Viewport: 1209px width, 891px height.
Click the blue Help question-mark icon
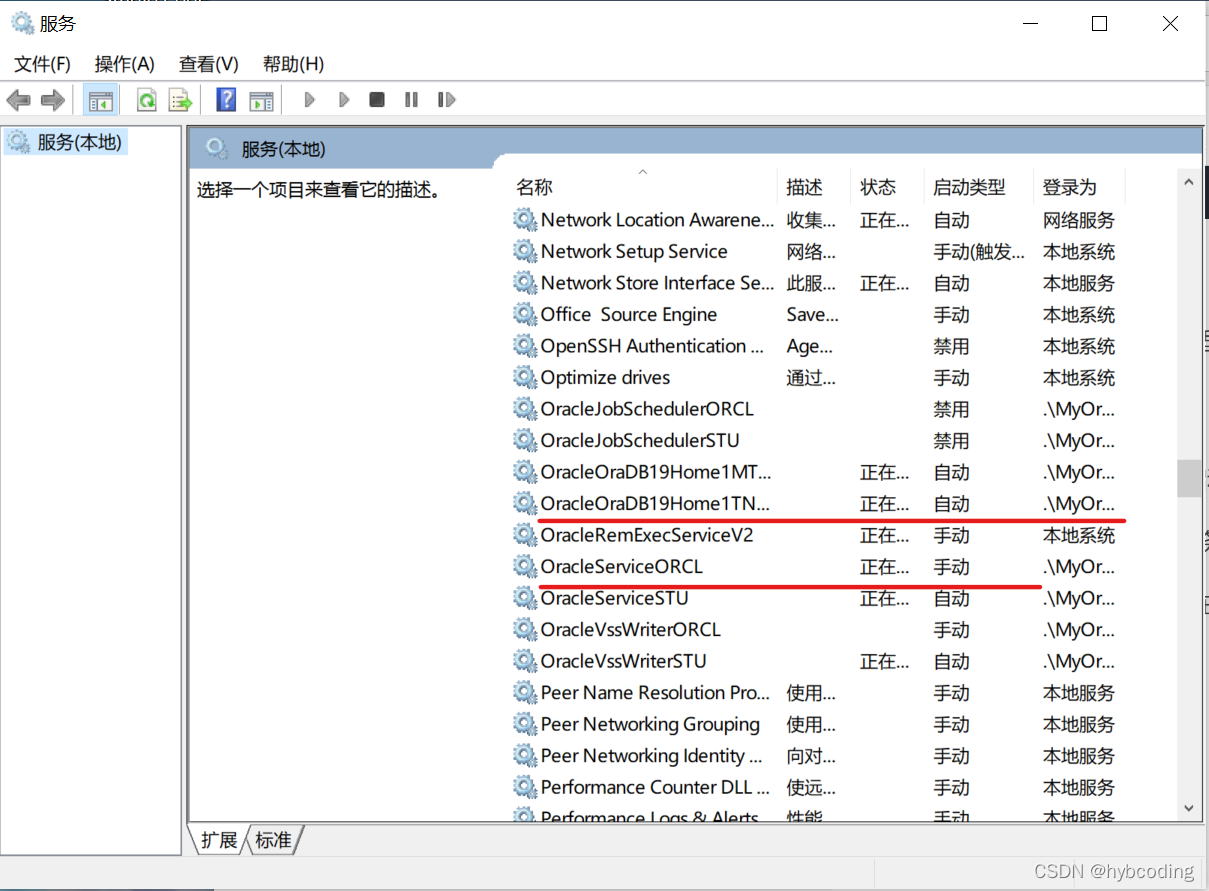227,100
